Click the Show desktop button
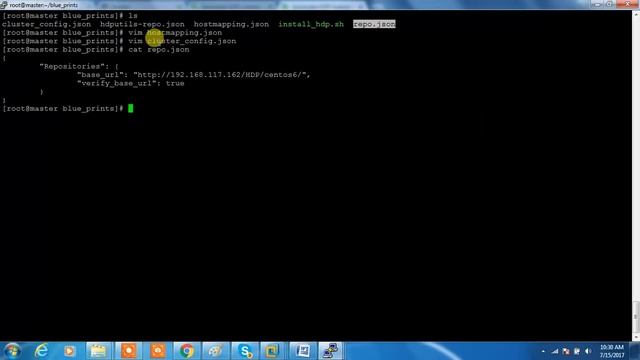640x360 pixels. pos(635,351)
